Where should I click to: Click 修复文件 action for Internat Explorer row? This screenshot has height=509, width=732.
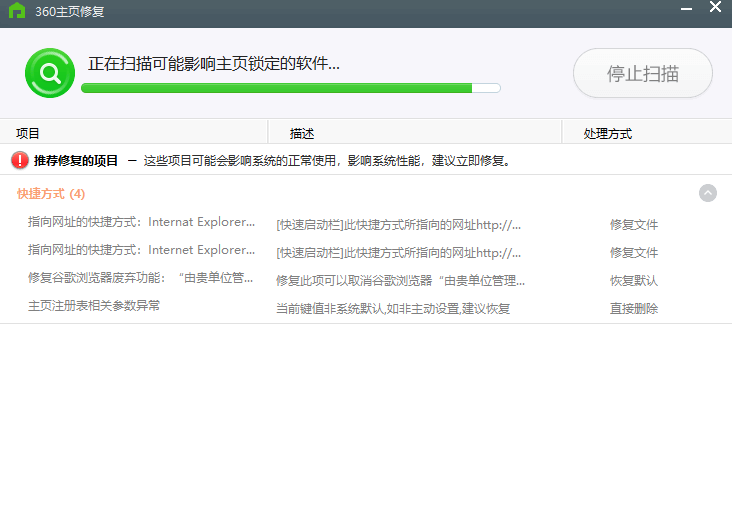pos(634,225)
